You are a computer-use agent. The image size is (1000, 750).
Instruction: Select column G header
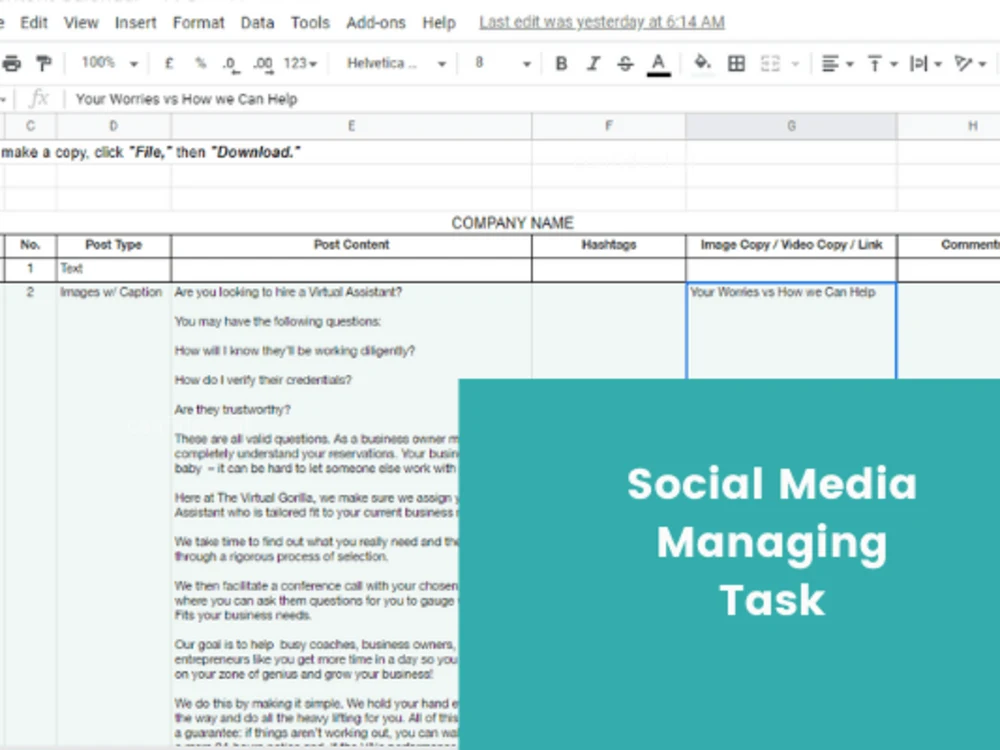click(791, 126)
